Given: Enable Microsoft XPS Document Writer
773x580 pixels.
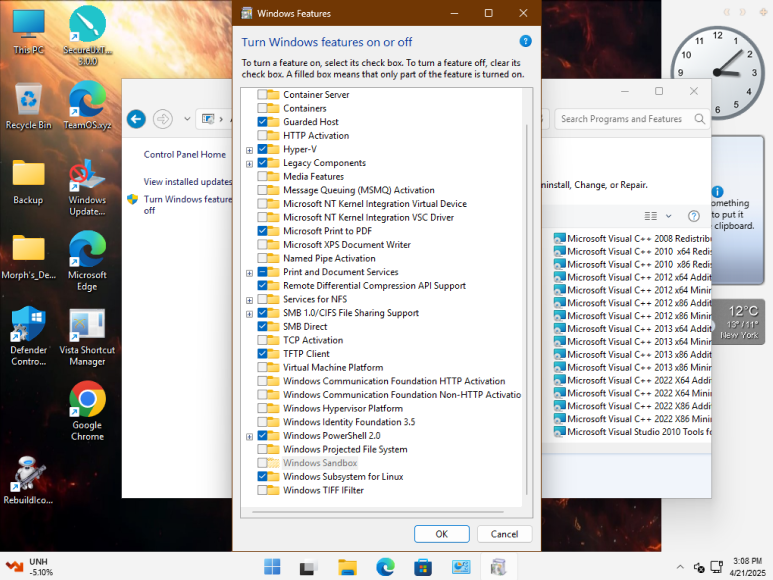Looking at the screenshot, I should [x=262, y=244].
